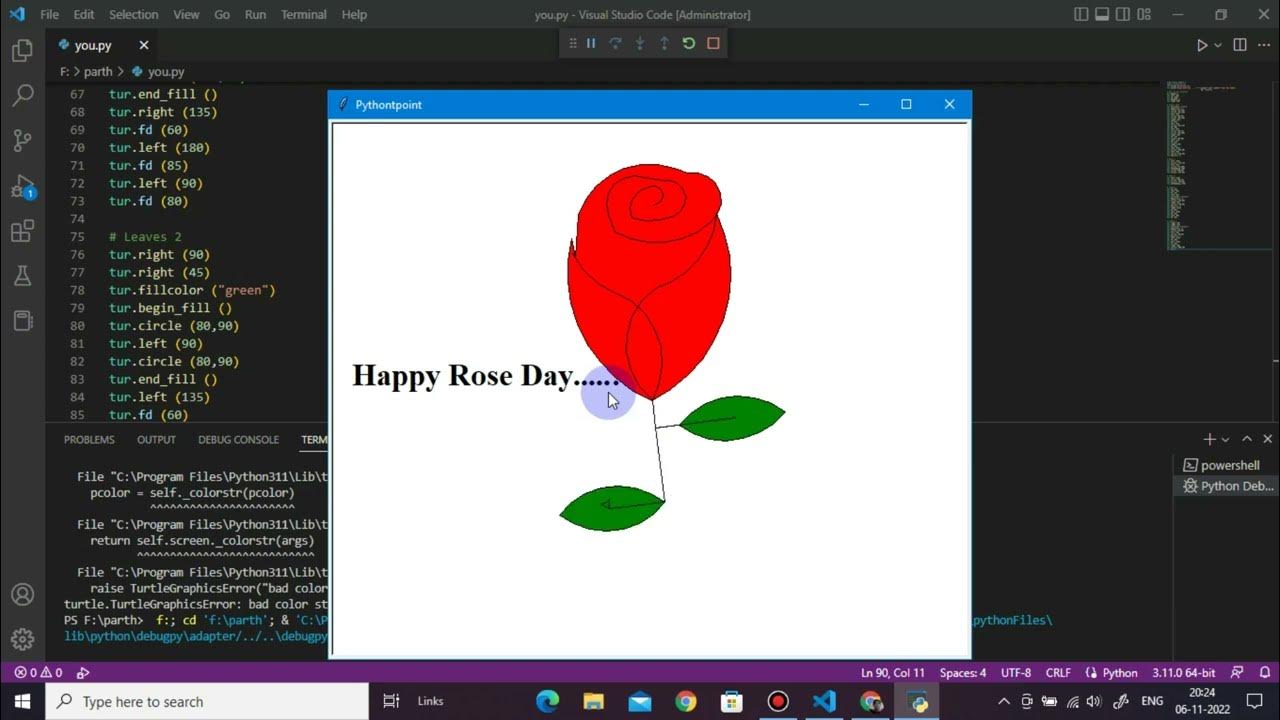The height and width of the screenshot is (720, 1280).
Task: Select interpreter 3.11.0 64-bit in status bar
Action: (1184, 673)
